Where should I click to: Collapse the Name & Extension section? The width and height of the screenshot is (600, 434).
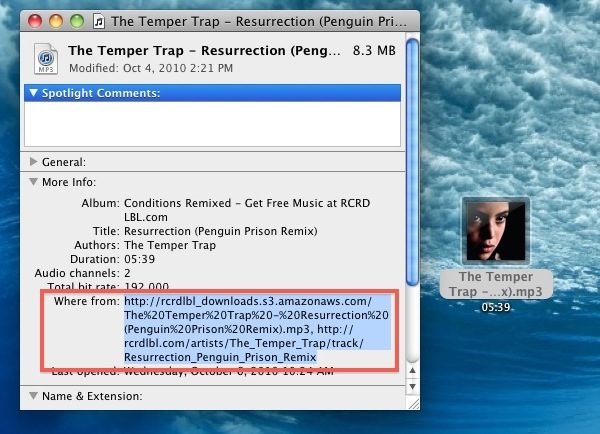(34, 396)
